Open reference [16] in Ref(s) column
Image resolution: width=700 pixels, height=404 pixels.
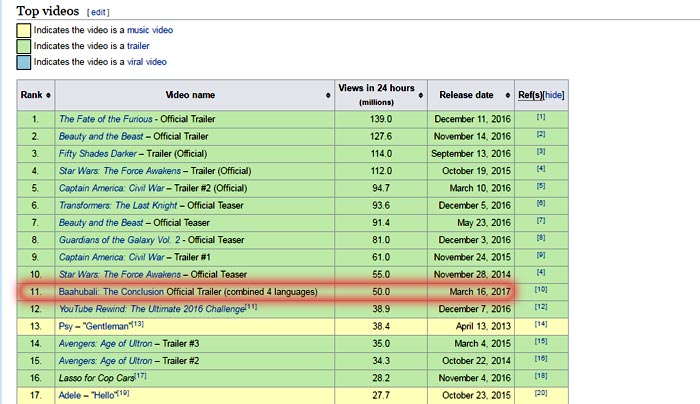click(541, 358)
